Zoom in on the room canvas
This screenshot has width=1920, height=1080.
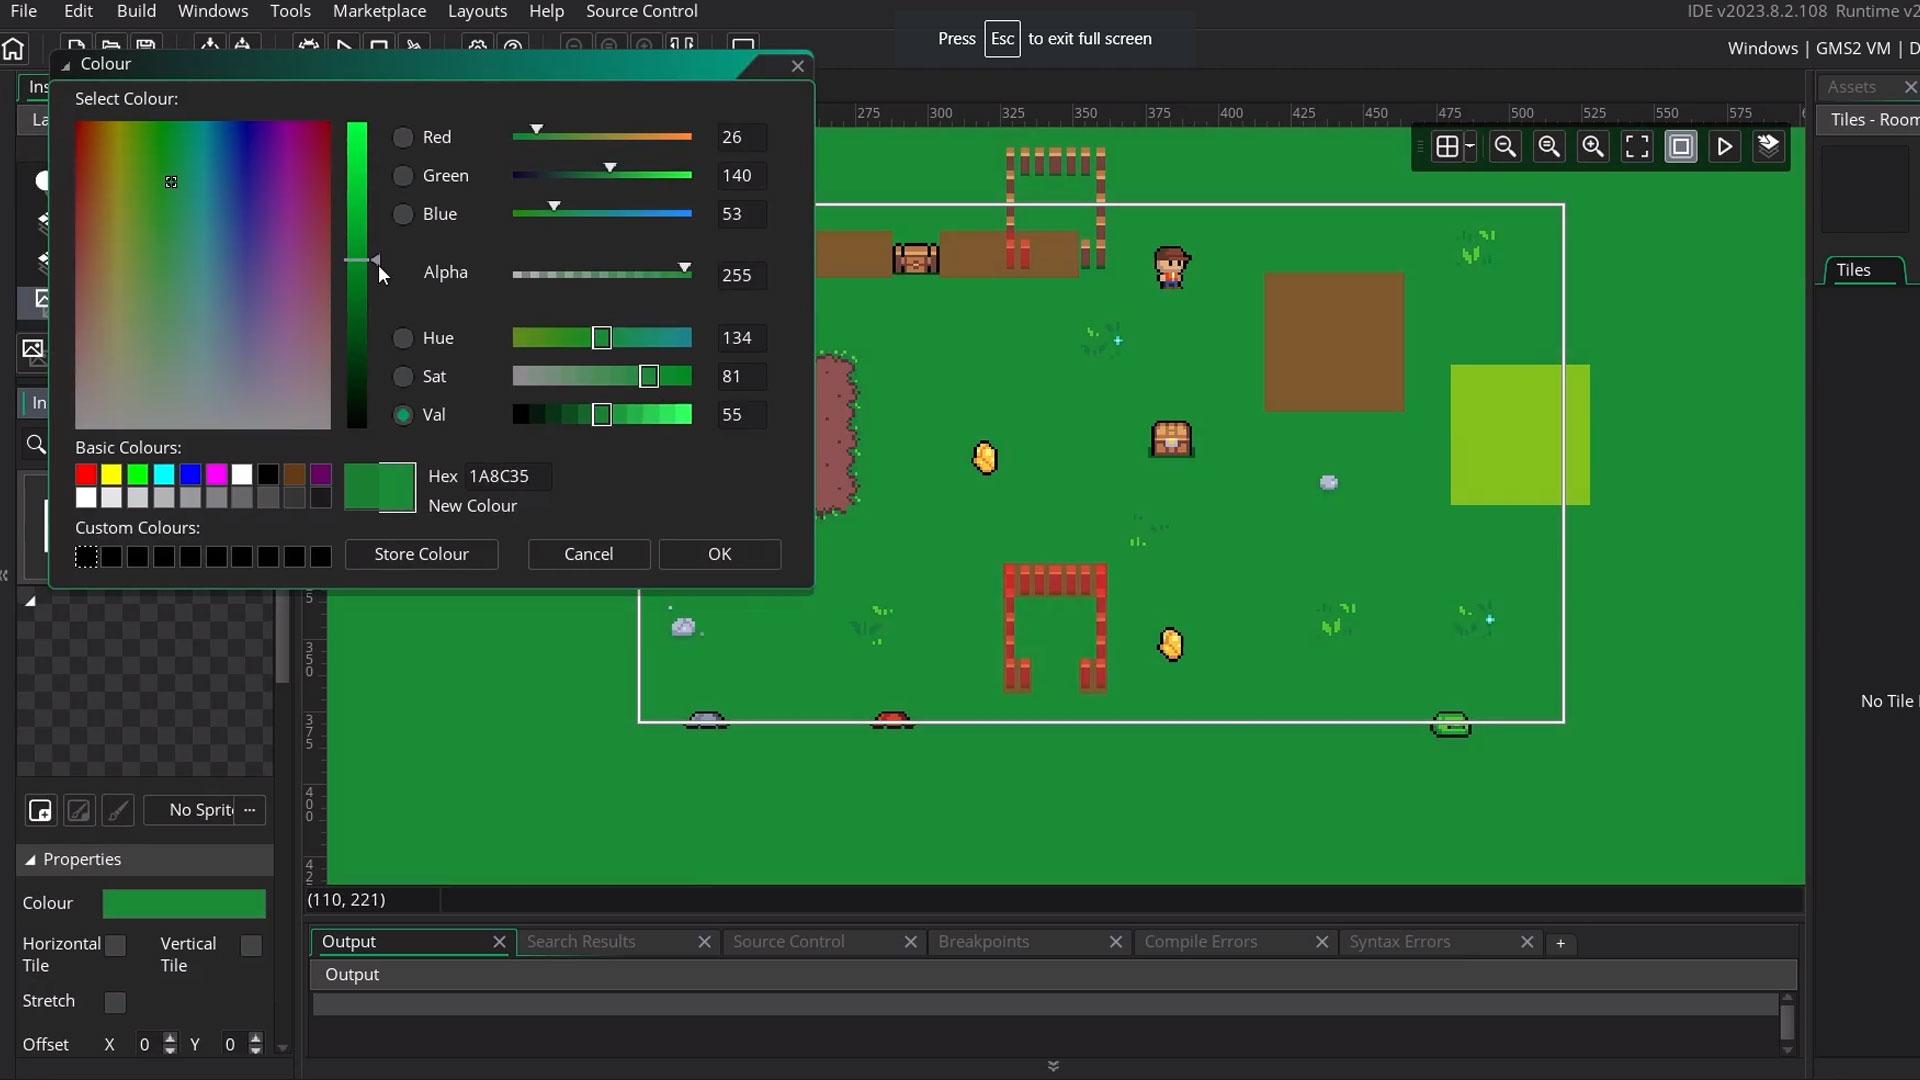(1593, 146)
